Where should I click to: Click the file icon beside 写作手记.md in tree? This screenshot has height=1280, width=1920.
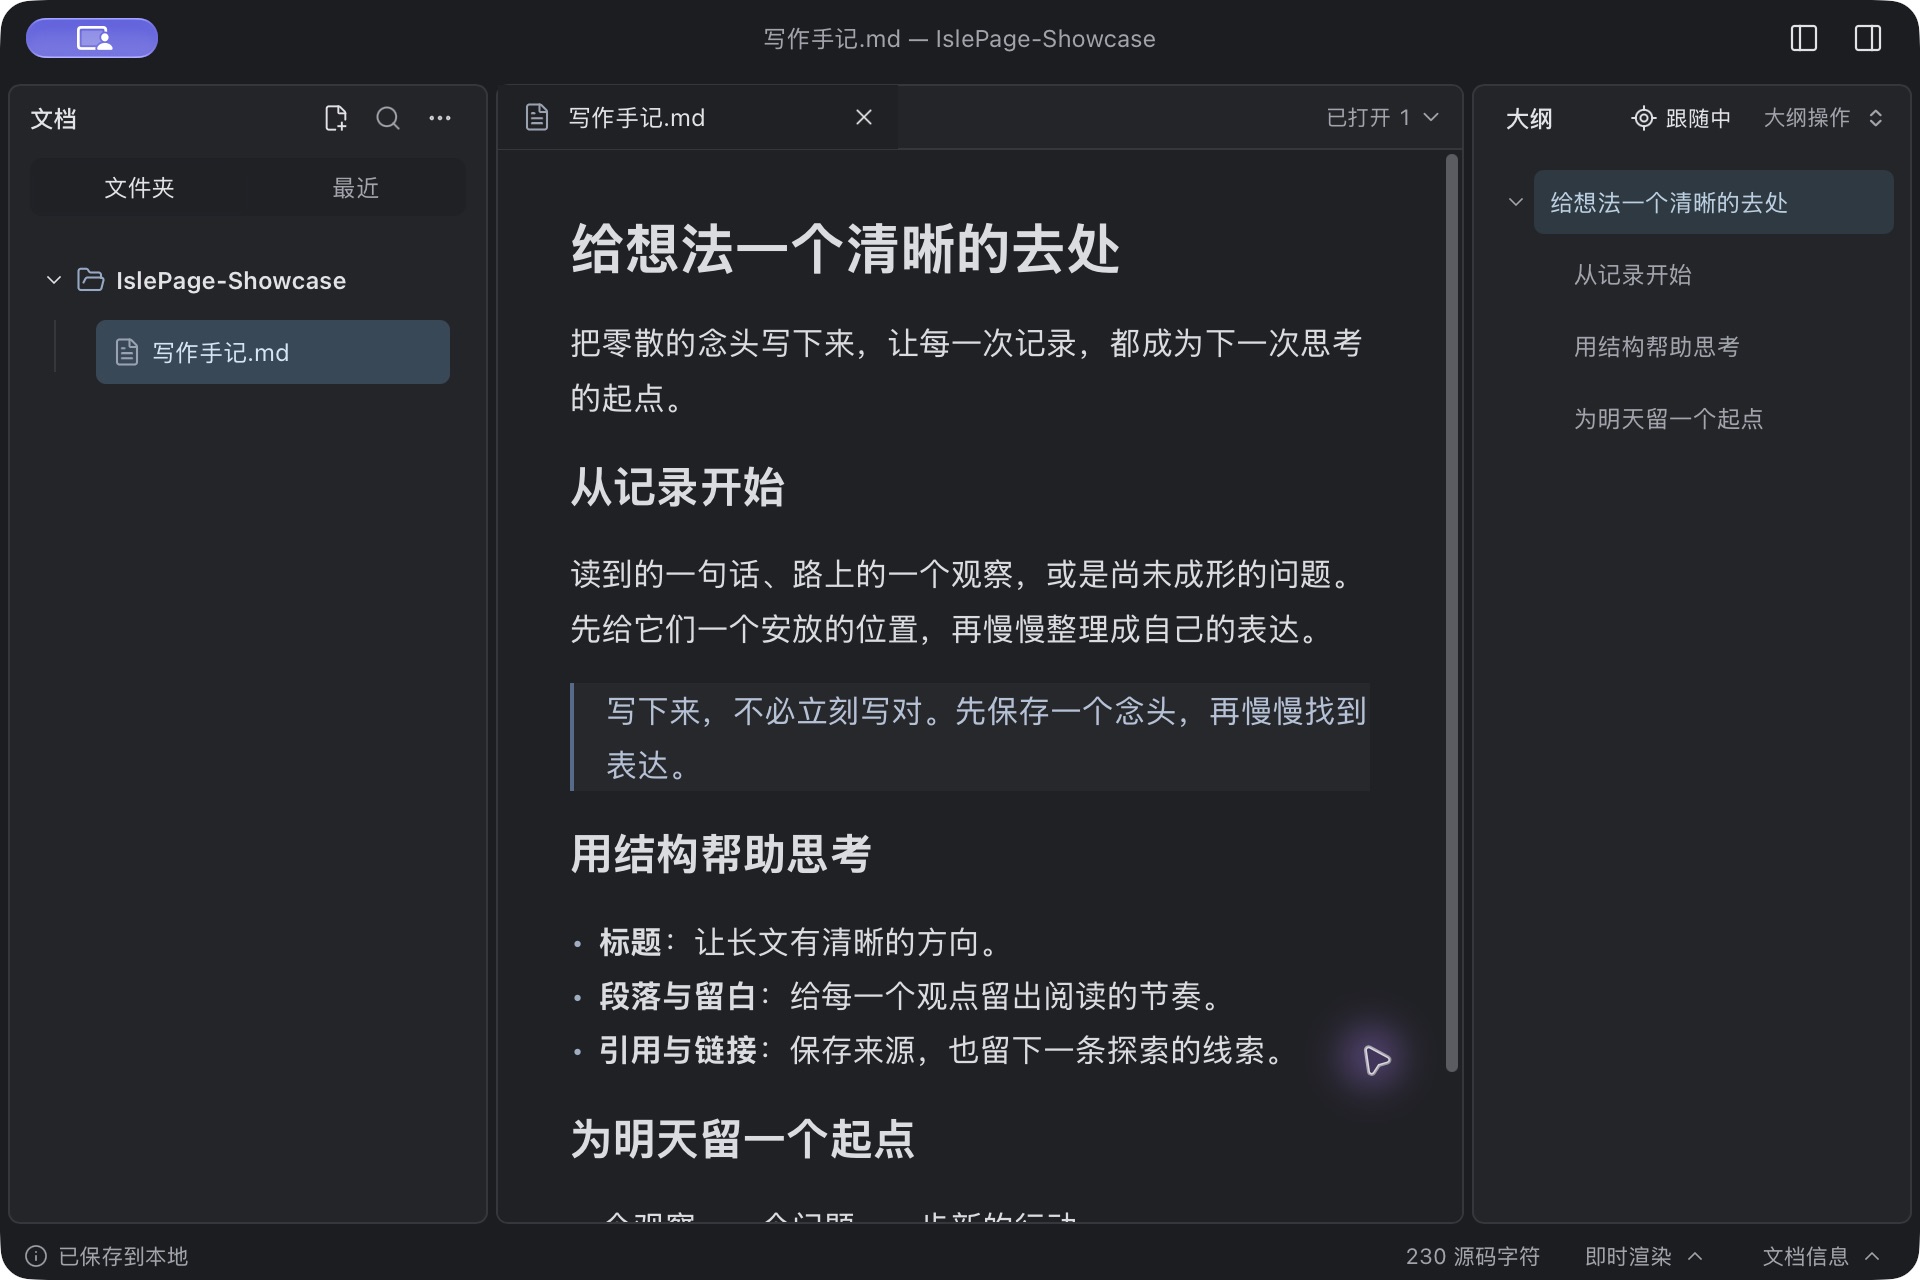127,352
